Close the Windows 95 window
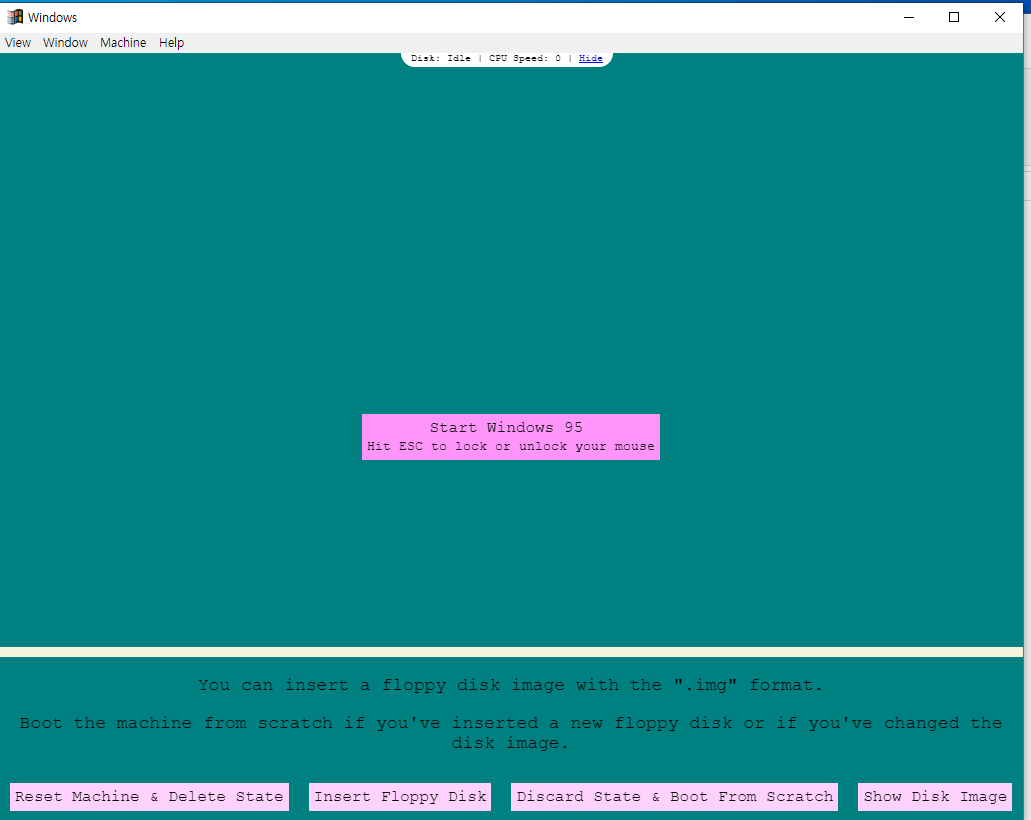Image resolution: width=1031 pixels, height=820 pixels. click(1000, 17)
